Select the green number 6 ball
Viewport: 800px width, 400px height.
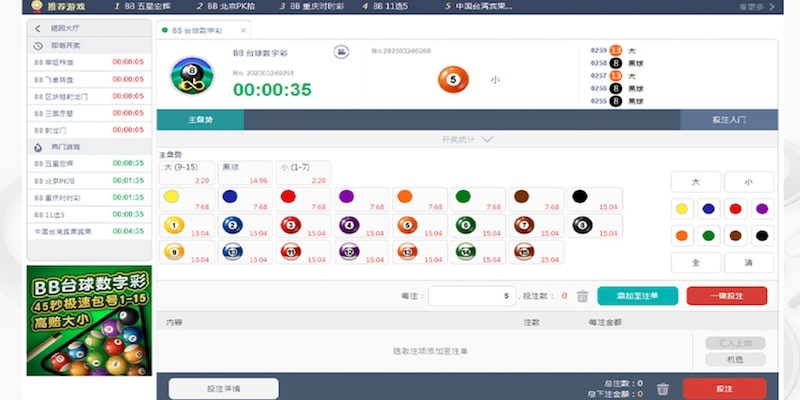coord(463,226)
